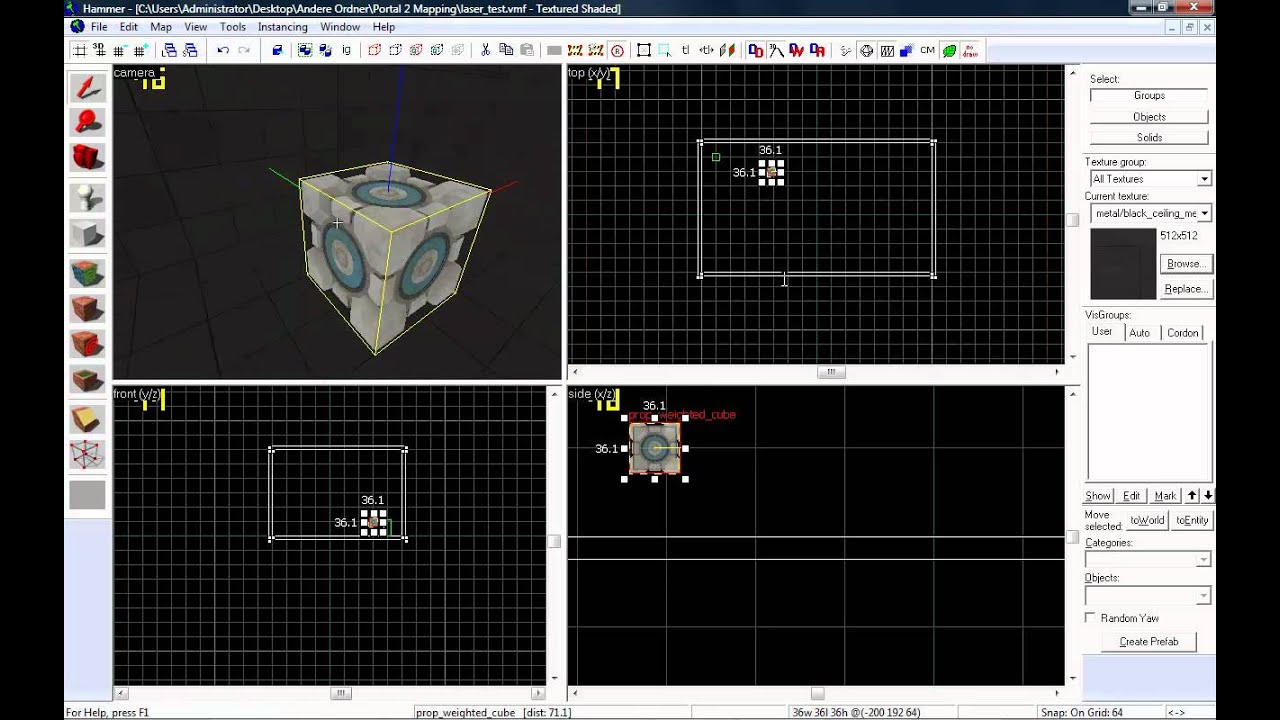Viewport: 1280px width, 720px height.
Task: Click the smaller grid button
Action: 119,50
